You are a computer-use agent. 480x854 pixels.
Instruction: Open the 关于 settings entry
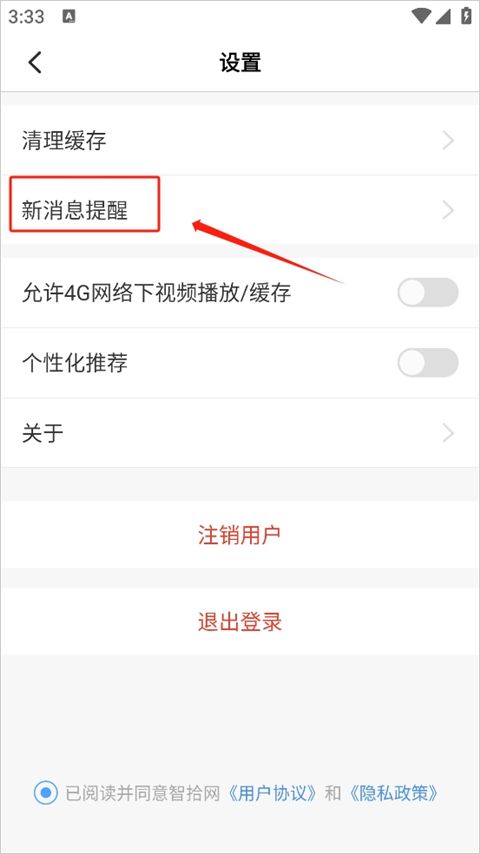pos(240,433)
